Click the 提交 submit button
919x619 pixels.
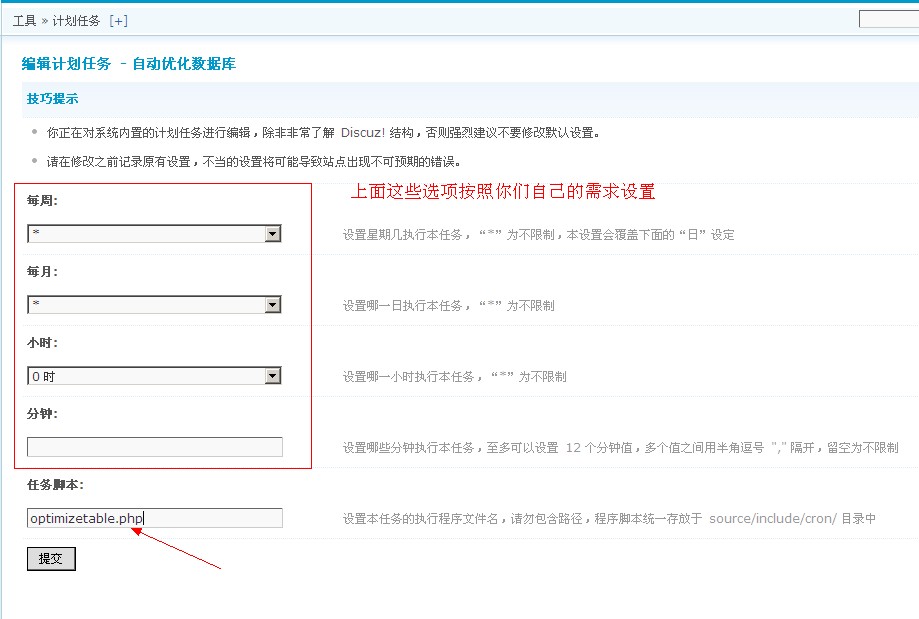(52, 559)
